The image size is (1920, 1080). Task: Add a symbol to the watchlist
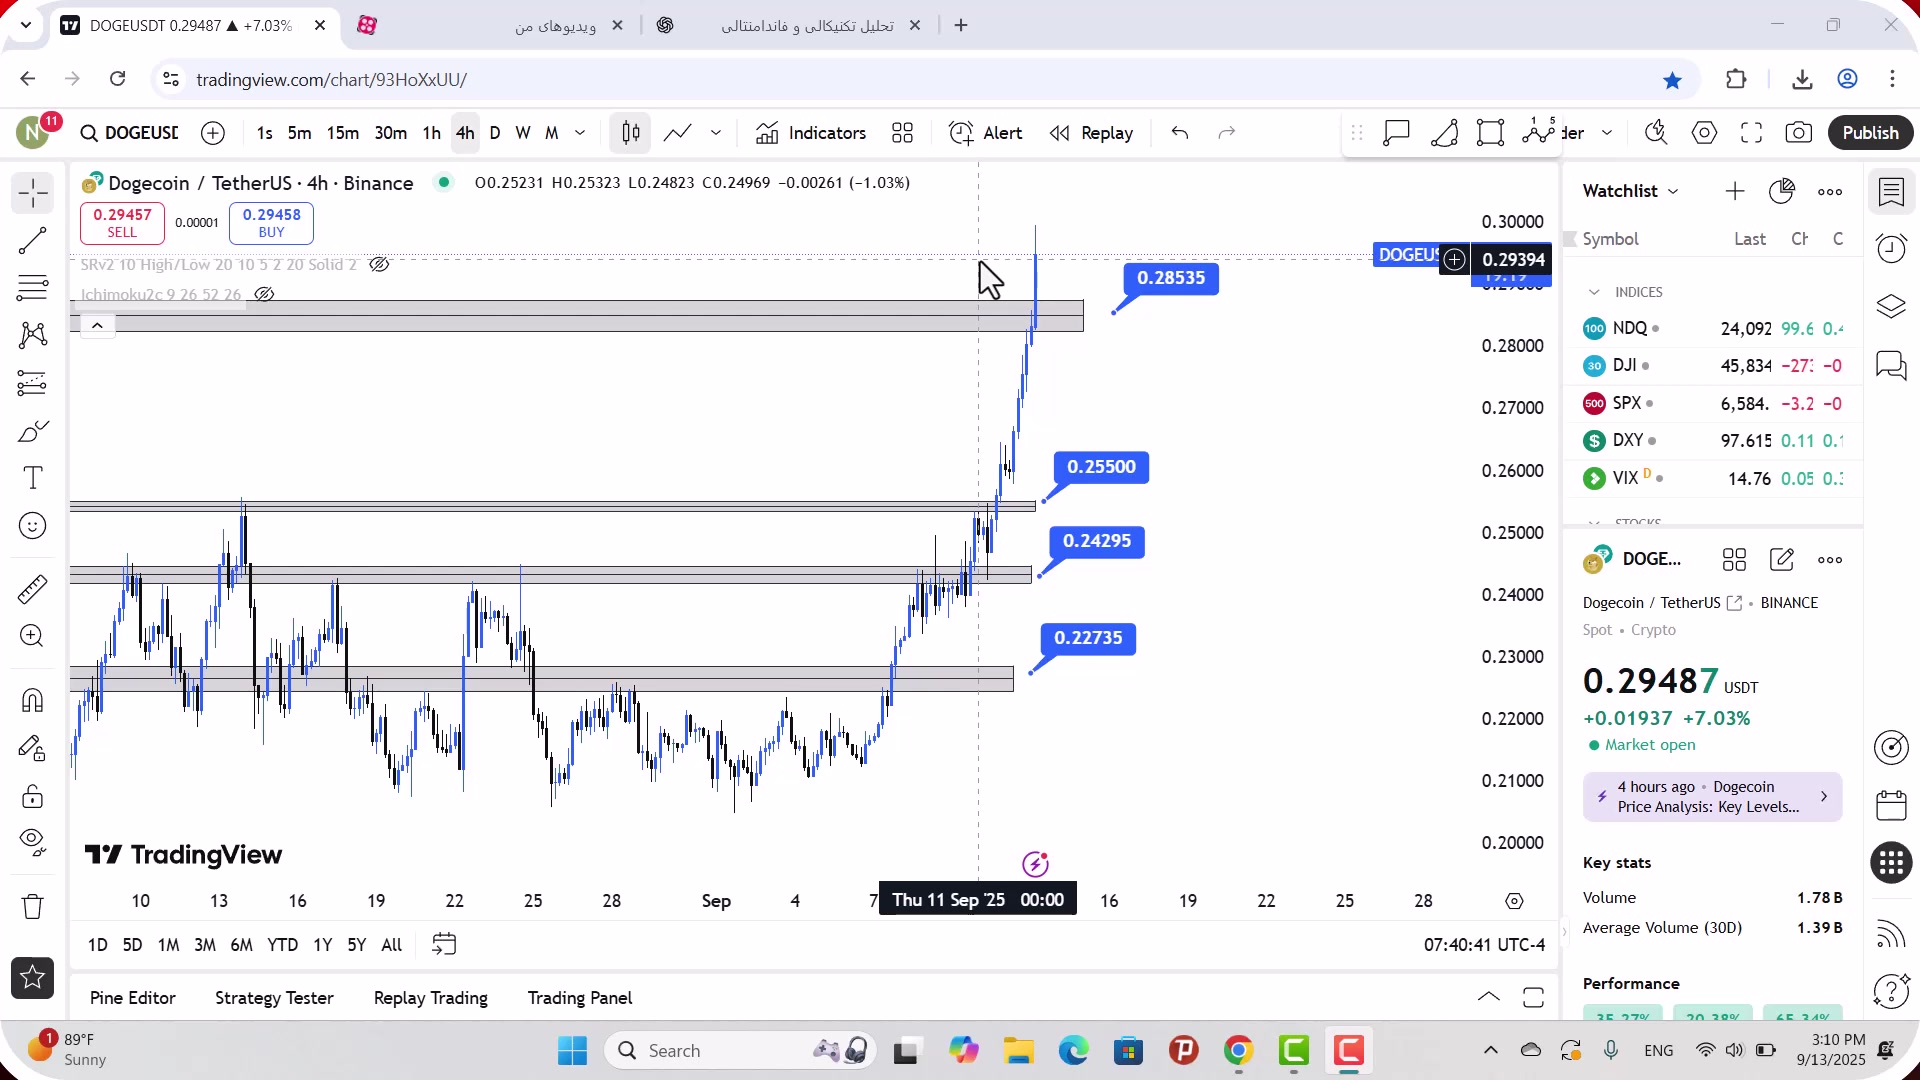coord(1735,191)
